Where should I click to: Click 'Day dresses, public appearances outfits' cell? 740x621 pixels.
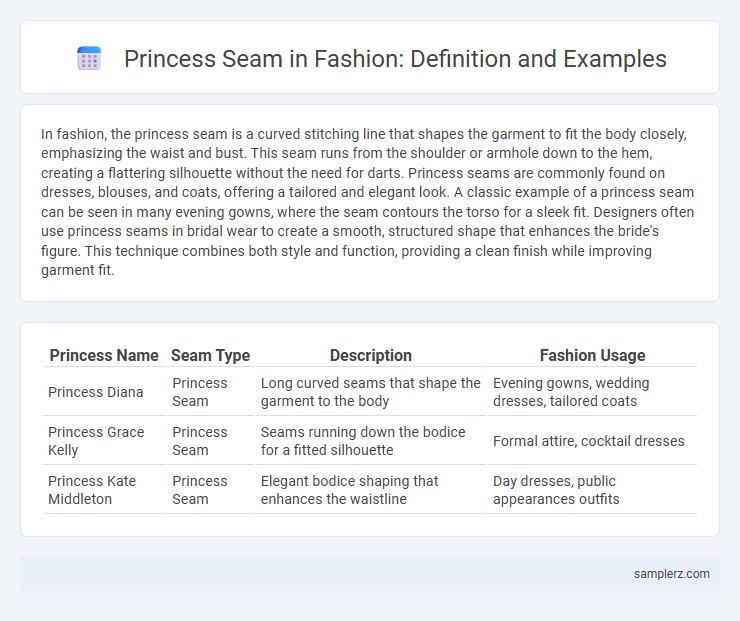(592, 490)
